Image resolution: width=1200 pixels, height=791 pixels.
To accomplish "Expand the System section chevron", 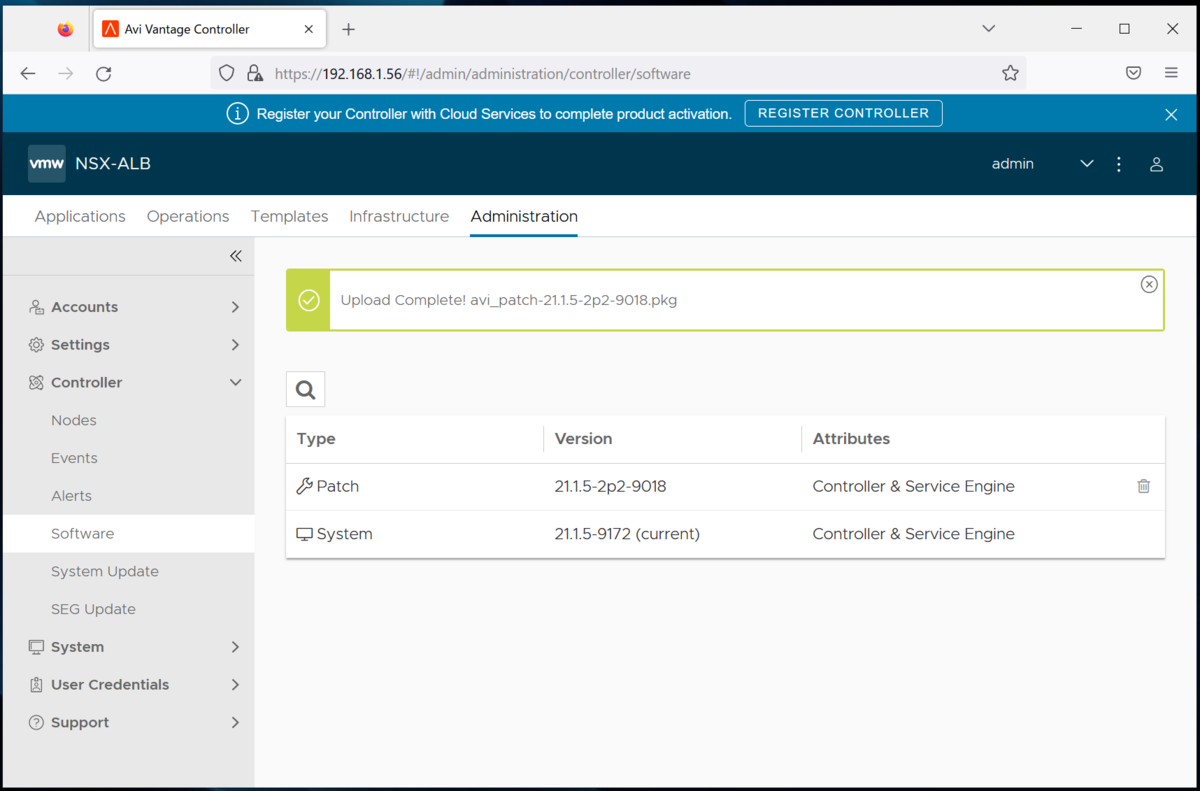I will coord(235,647).
